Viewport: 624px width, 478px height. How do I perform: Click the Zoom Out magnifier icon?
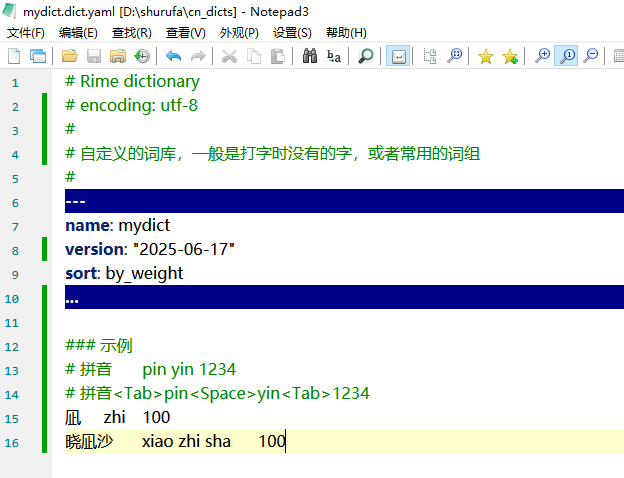591,57
